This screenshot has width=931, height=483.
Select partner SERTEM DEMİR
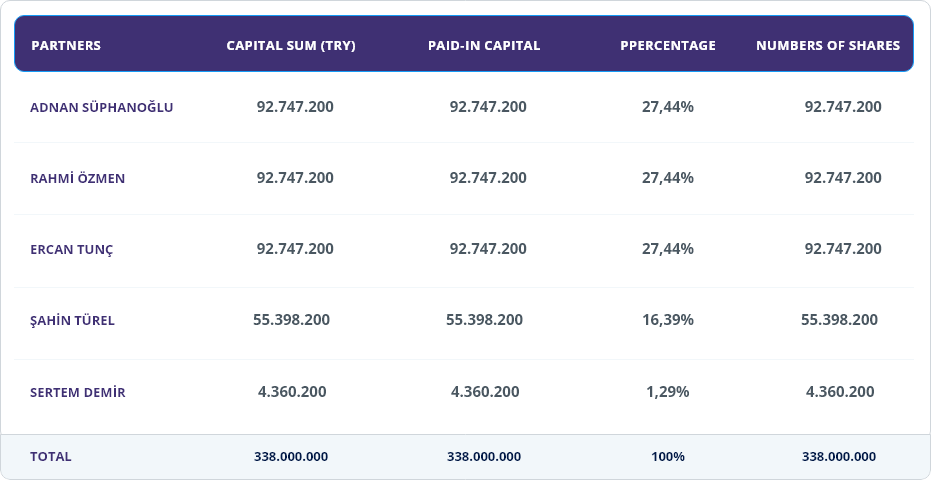[78, 393]
